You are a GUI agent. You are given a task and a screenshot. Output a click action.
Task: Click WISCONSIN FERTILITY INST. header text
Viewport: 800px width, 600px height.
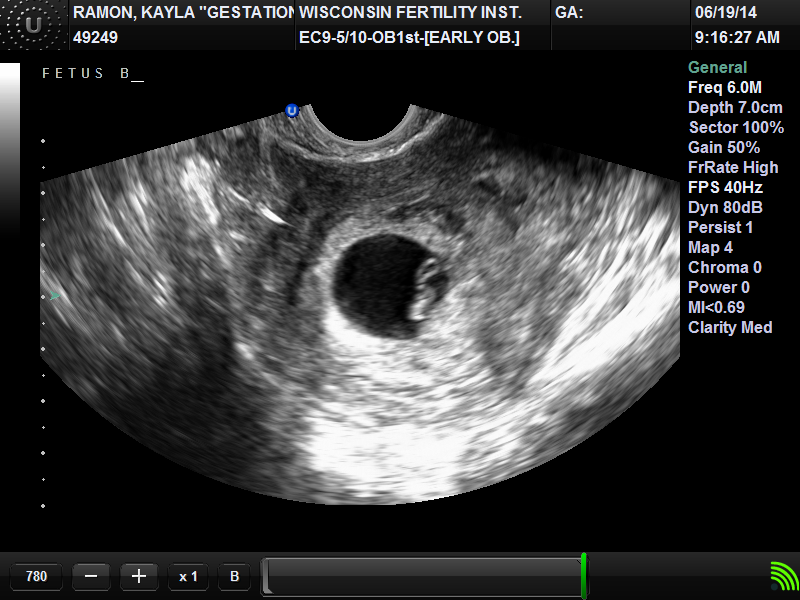click(x=410, y=13)
